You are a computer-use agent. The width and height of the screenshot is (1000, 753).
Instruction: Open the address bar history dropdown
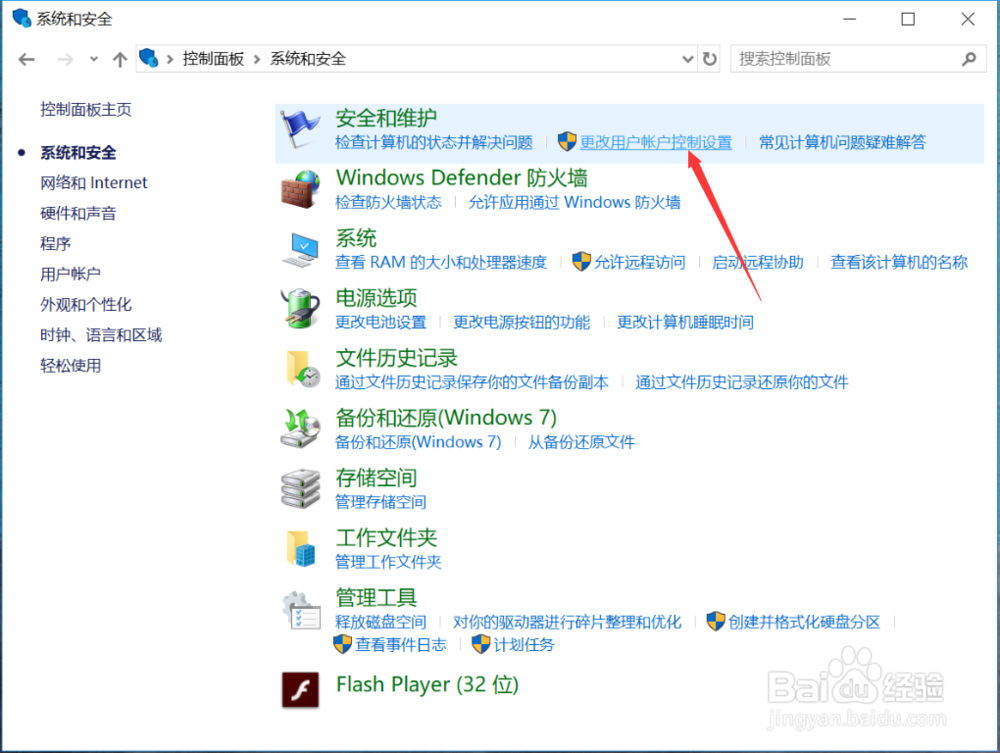click(x=687, y=59)
